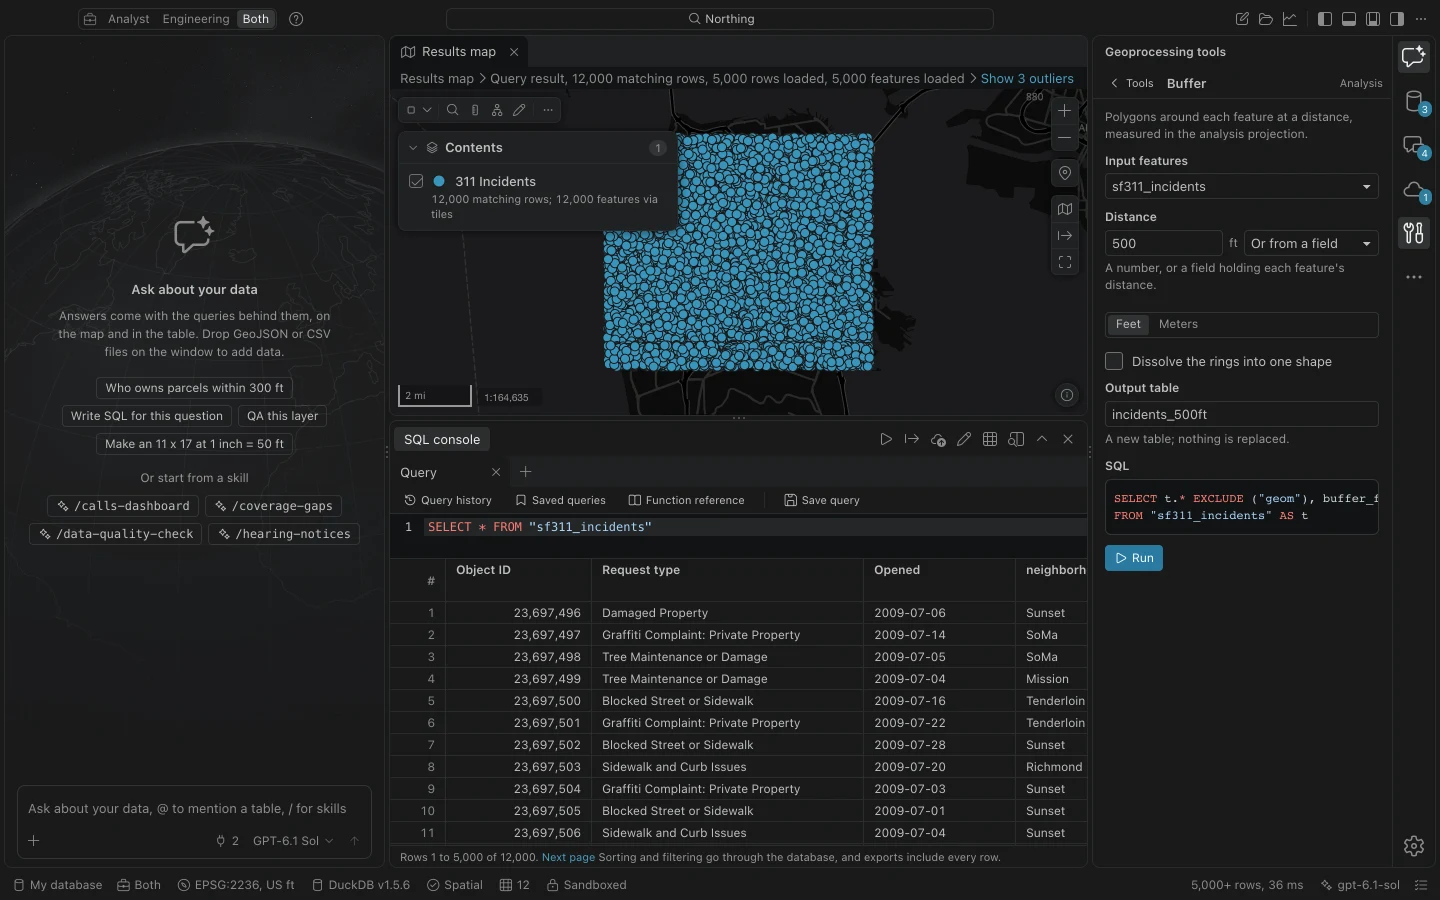Go to Next page of rows
This screenshot has height=900, width=1440.
[568, 857]
